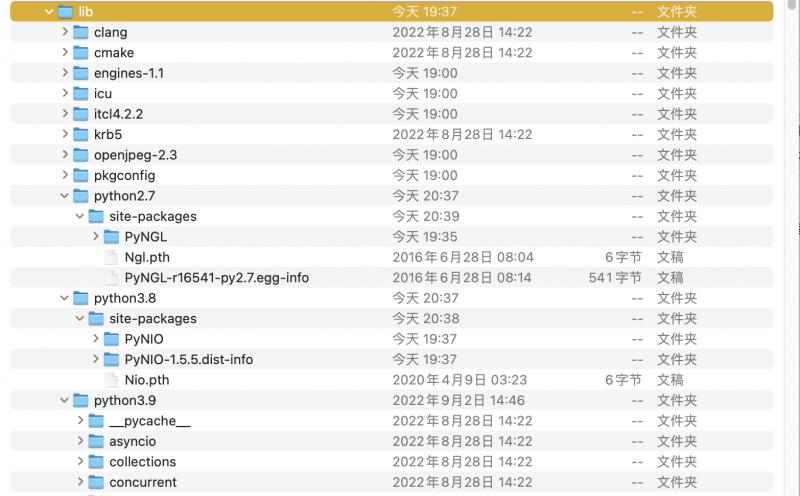Collapse the python2.7 folder
The image size is (800, 496).
tap(65, 196)
